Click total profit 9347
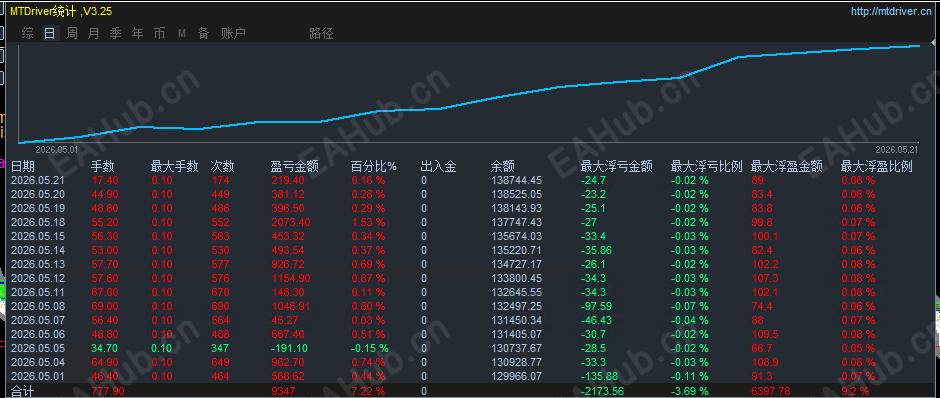Viewport: 940px width, 398px height. click(283, 391)
